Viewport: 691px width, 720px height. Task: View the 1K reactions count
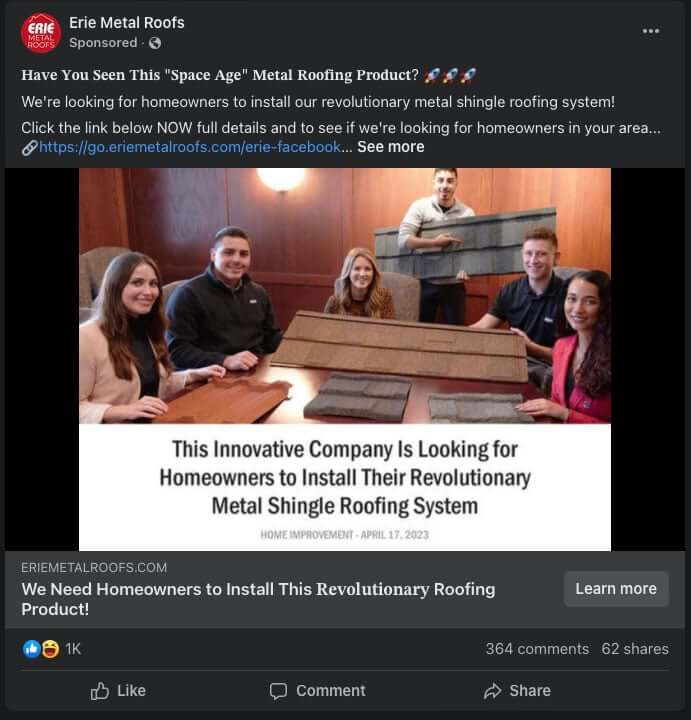click(x=73, y=649)
